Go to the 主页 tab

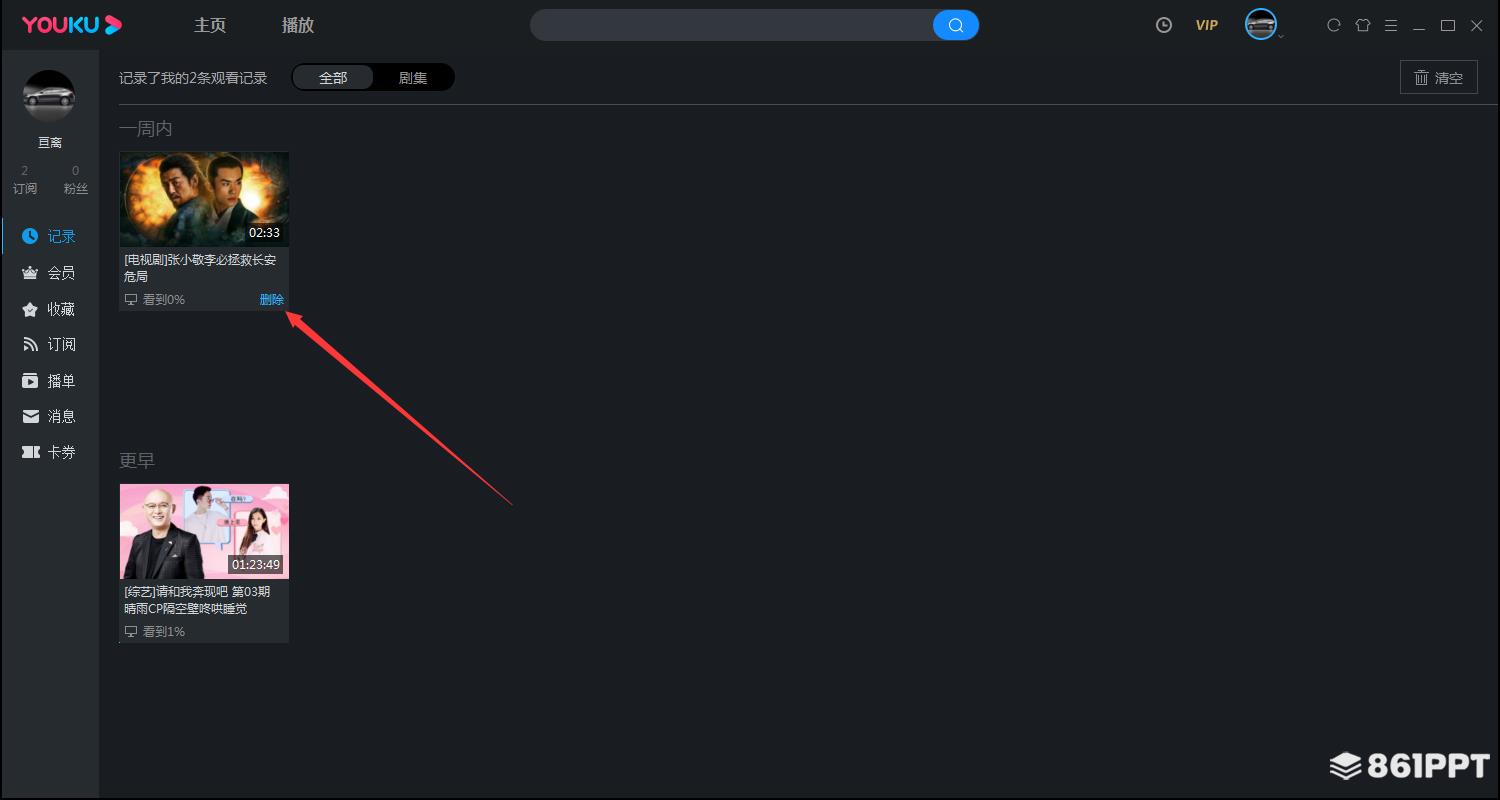coord(210,25)
